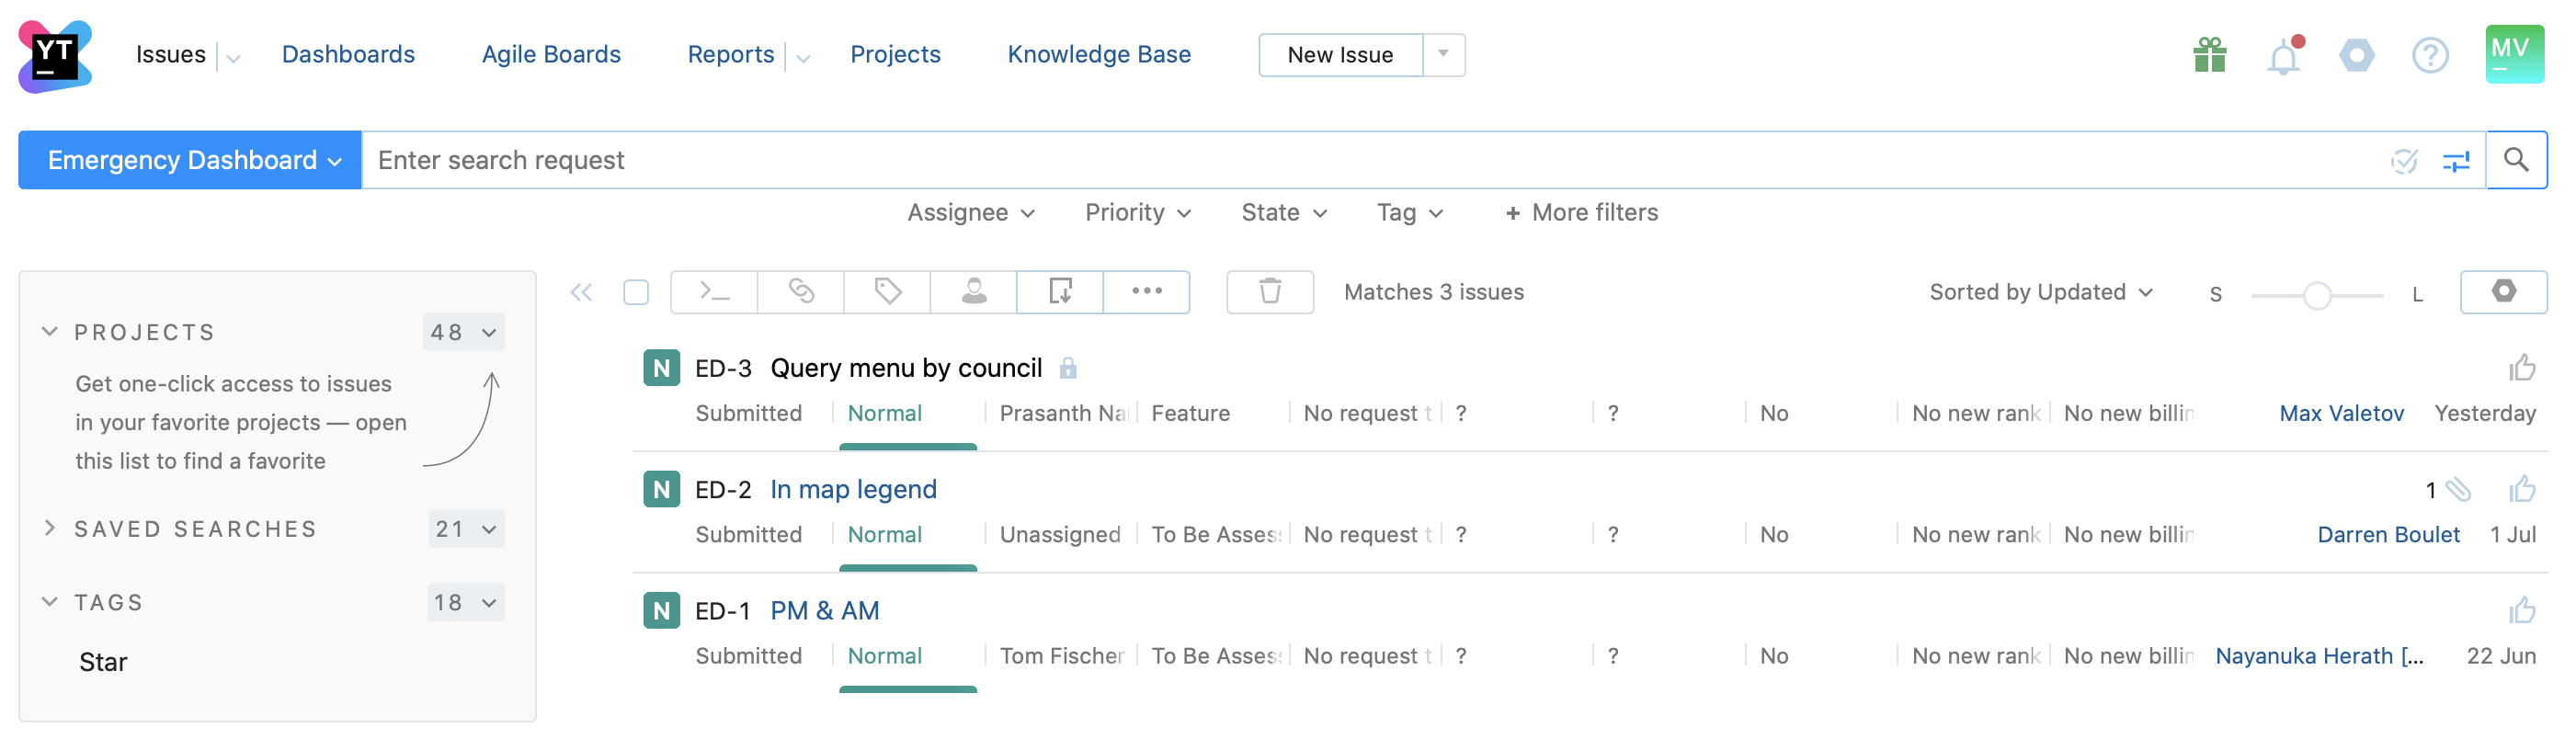
Task: Open the Emergency Dashboard context dropdown
Action: pos(190,160)
